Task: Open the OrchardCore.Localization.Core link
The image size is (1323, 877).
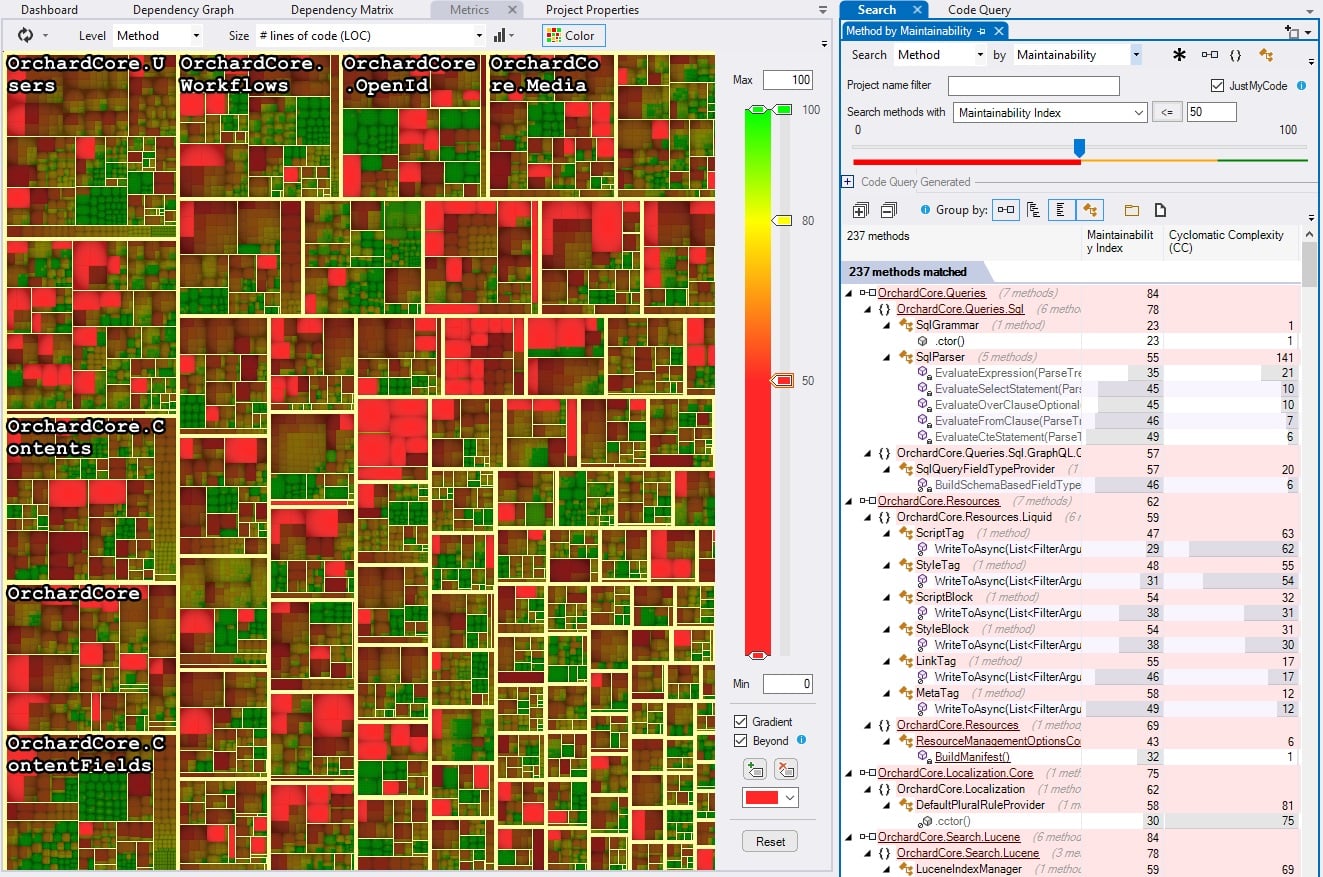Action: pos(955,773)
